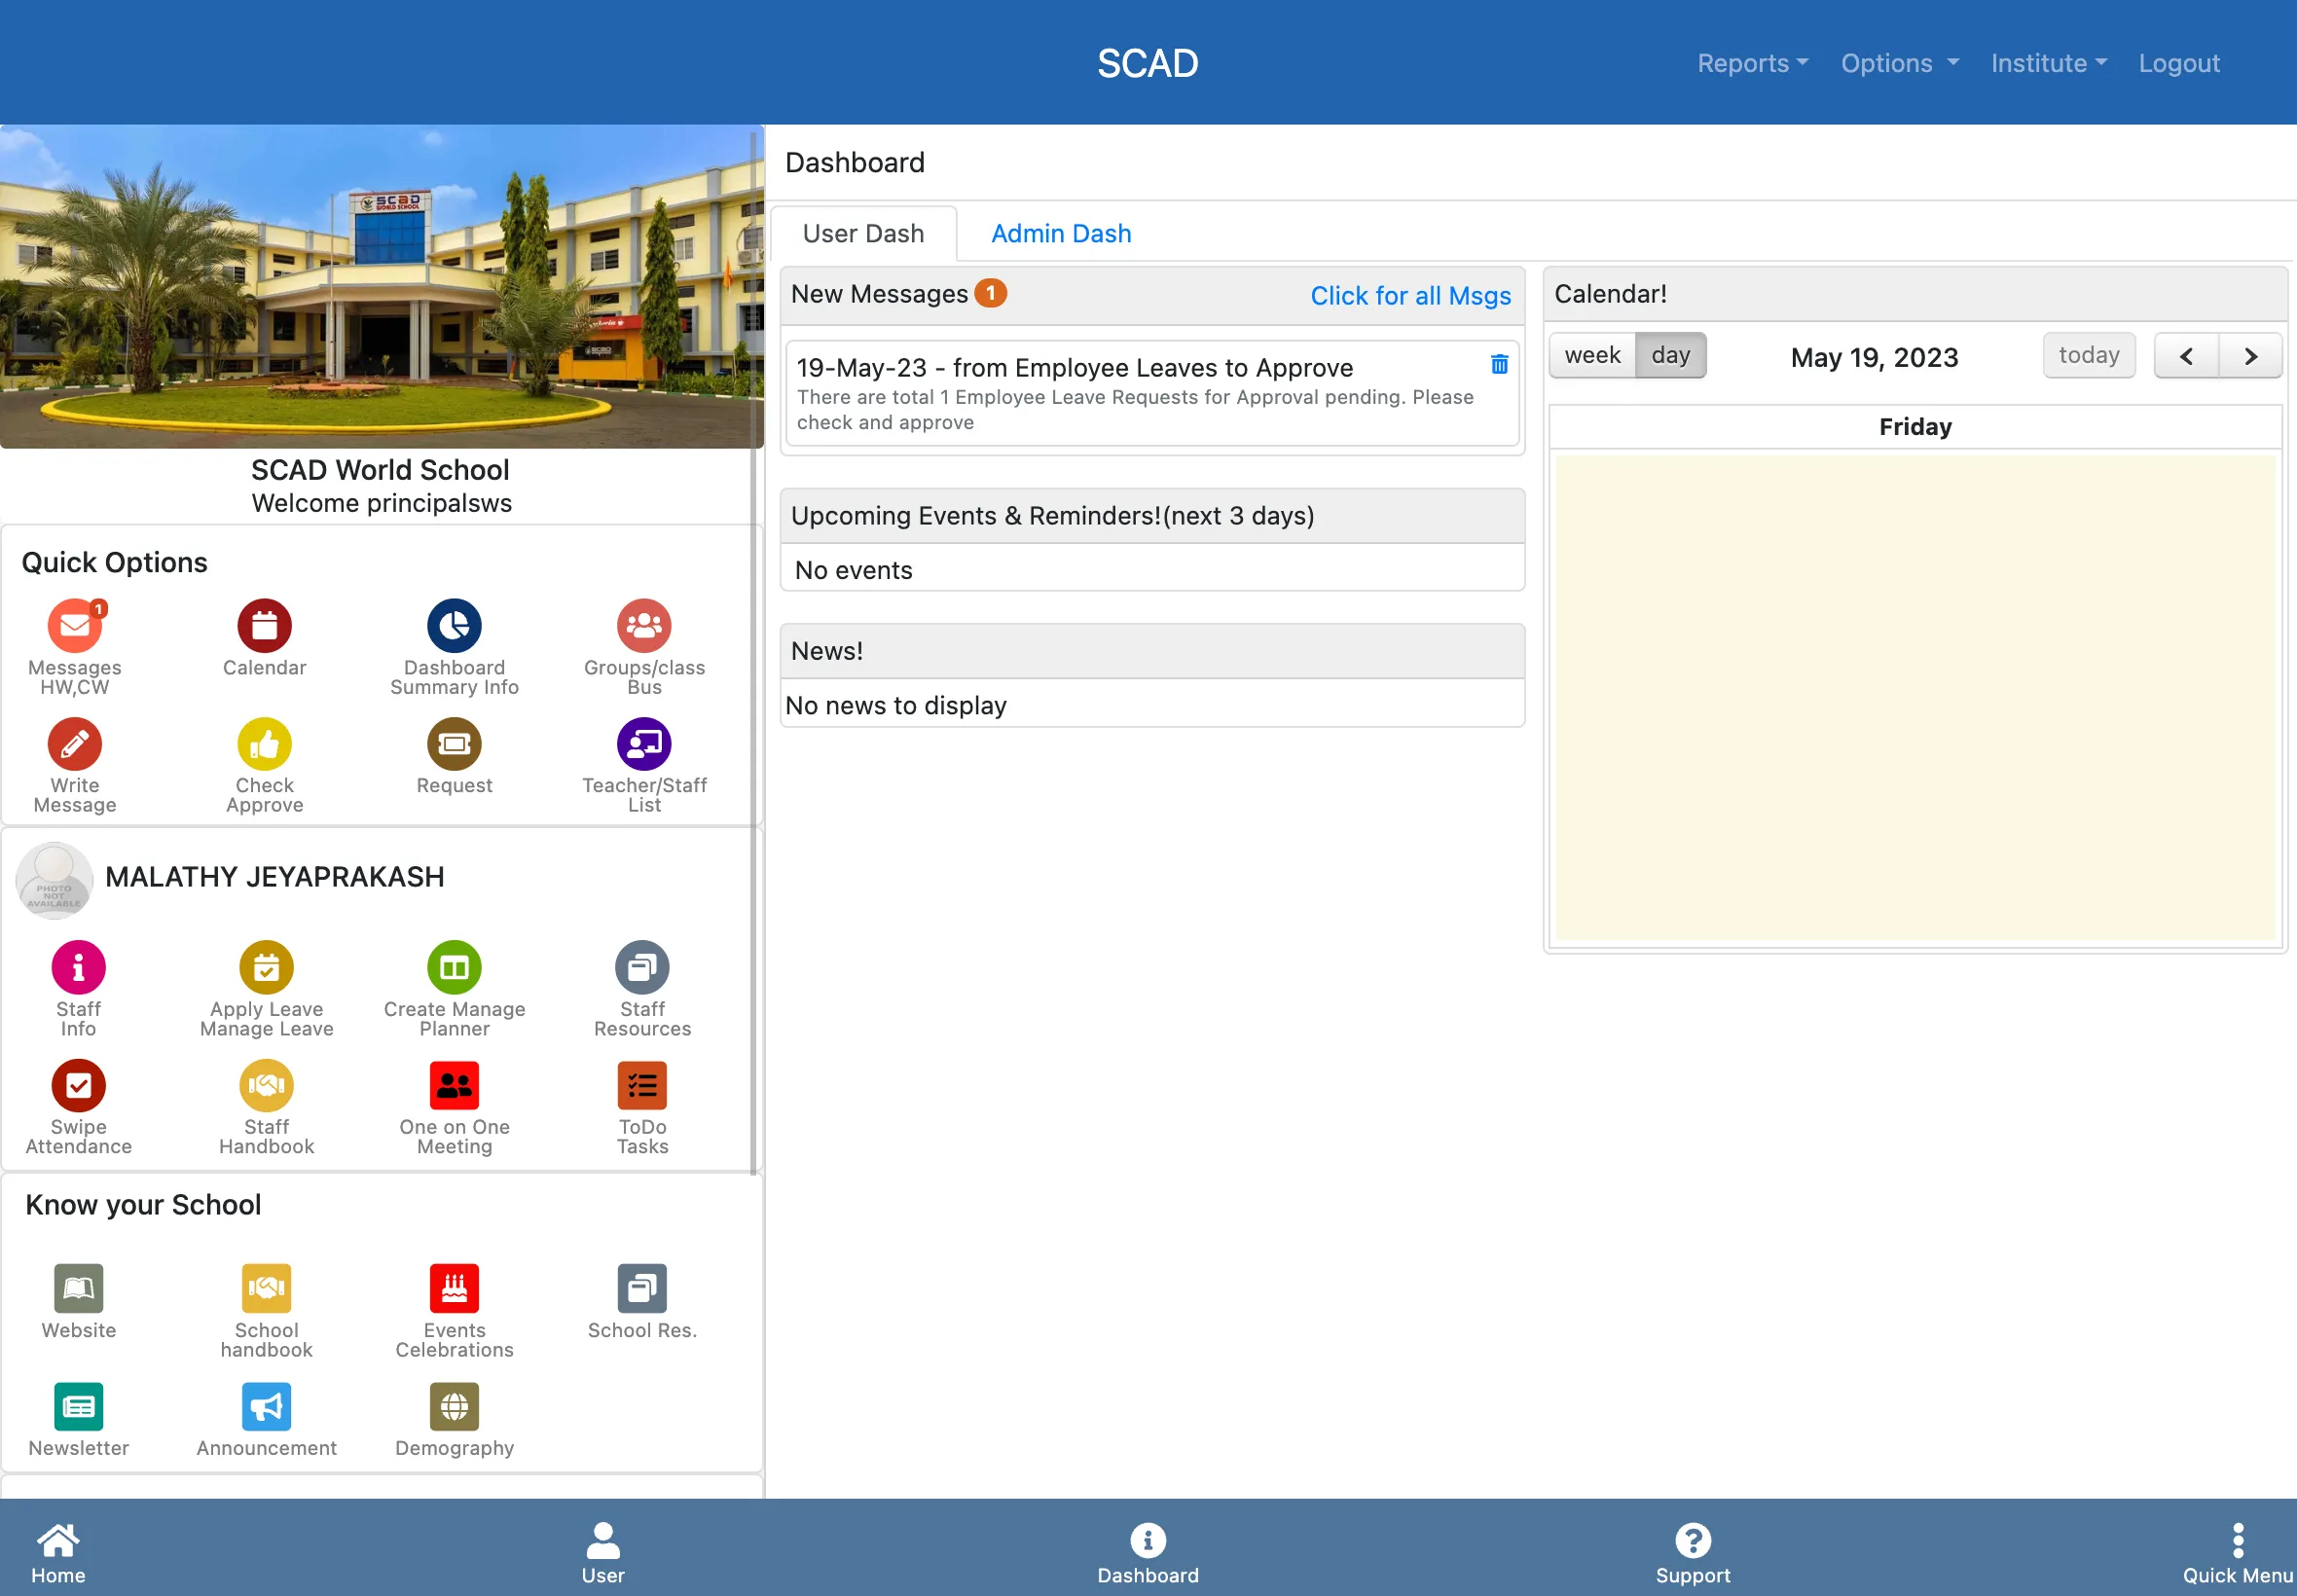The height and width of the screenshot is (1596, 2297).
Task: Open the Staff Info icon
Action: pyautogui.click(x=79, y=967)
